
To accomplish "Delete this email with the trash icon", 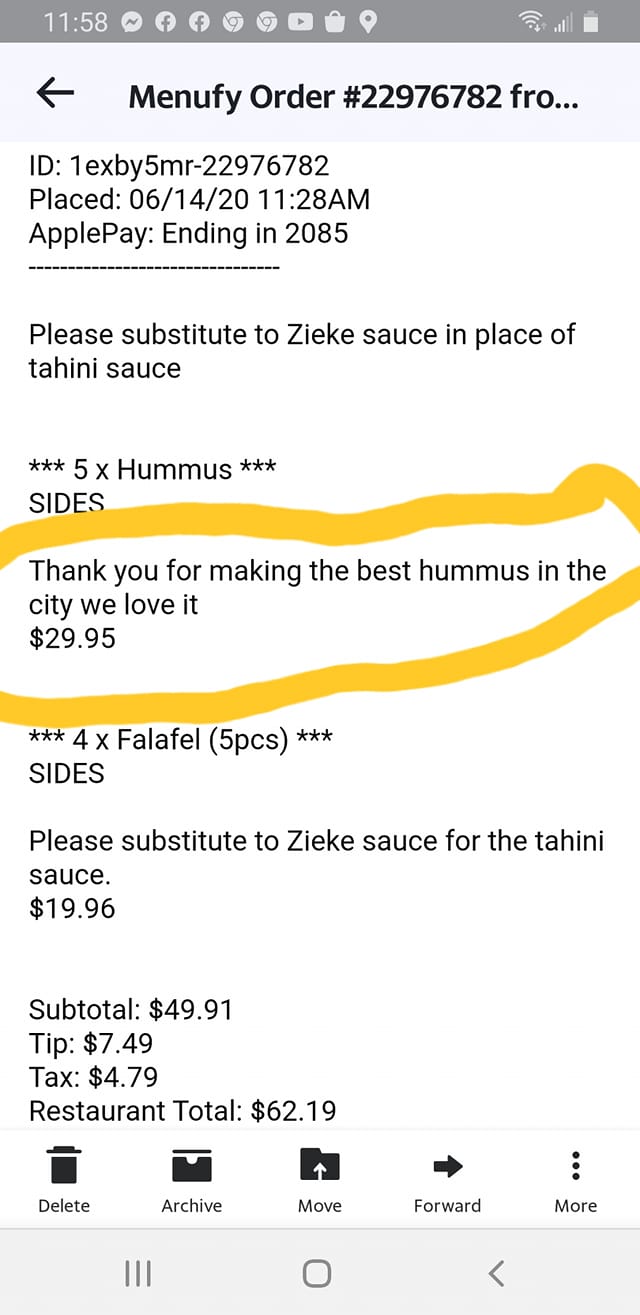I will (64, 1178).
